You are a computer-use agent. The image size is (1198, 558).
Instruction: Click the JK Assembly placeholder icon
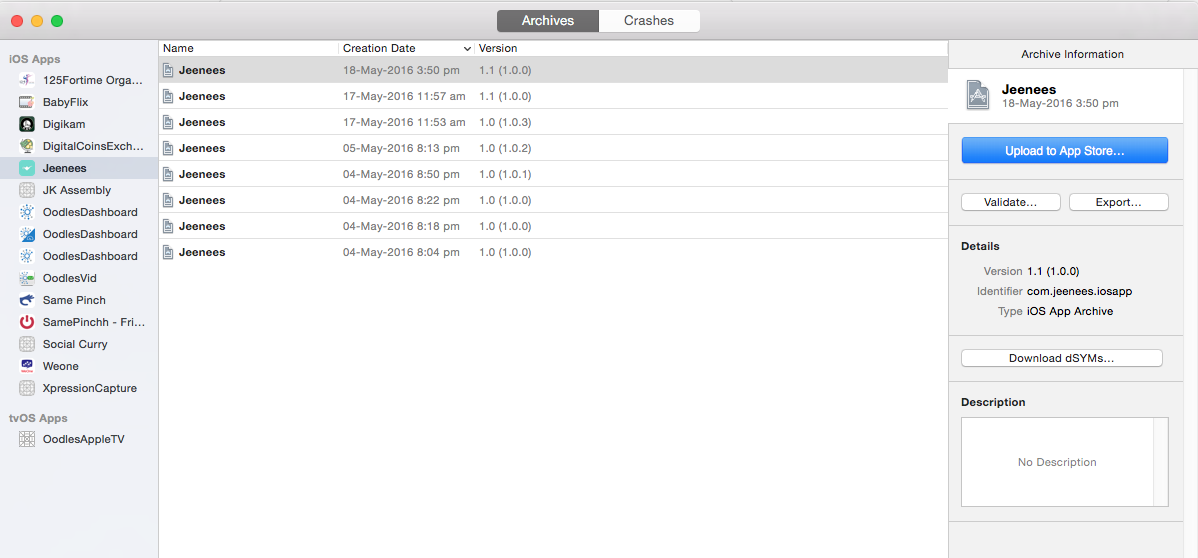click(x=27, y=190)
